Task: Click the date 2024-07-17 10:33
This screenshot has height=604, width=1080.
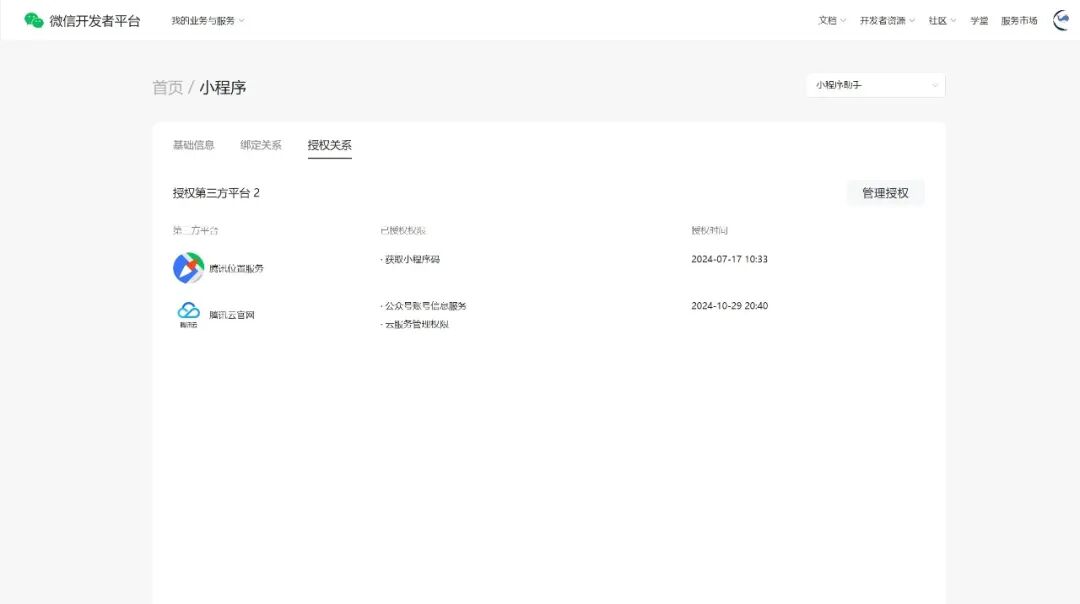Action: 729,259
